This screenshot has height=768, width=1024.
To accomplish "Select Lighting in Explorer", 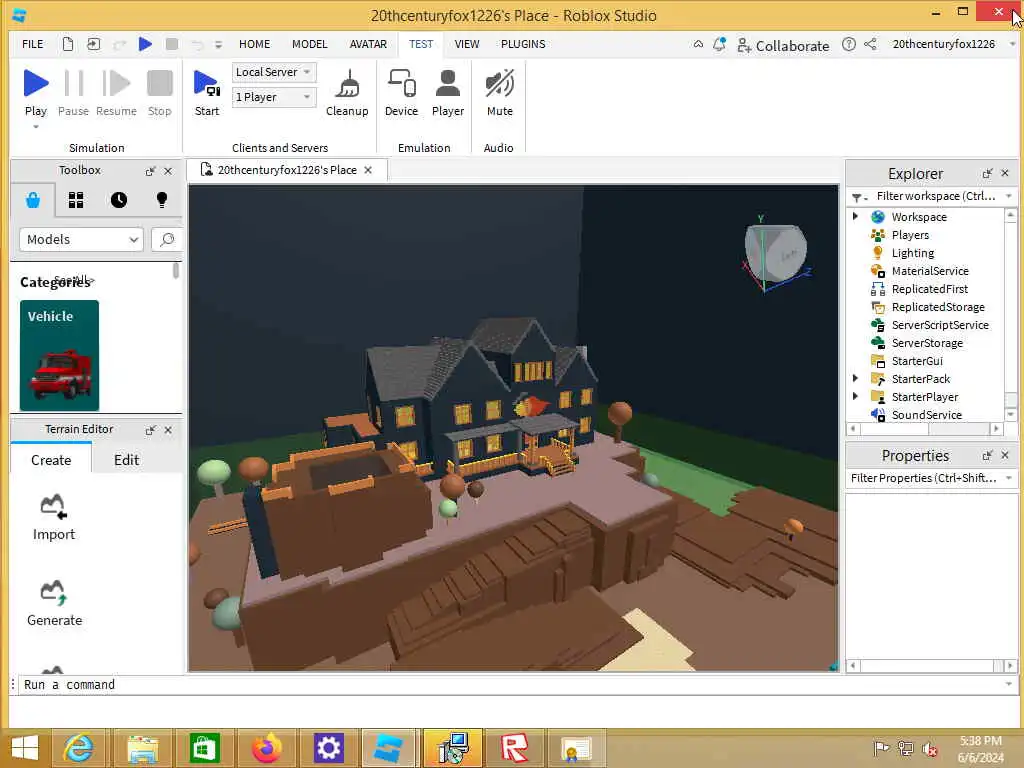I will (x=912, y=253).
